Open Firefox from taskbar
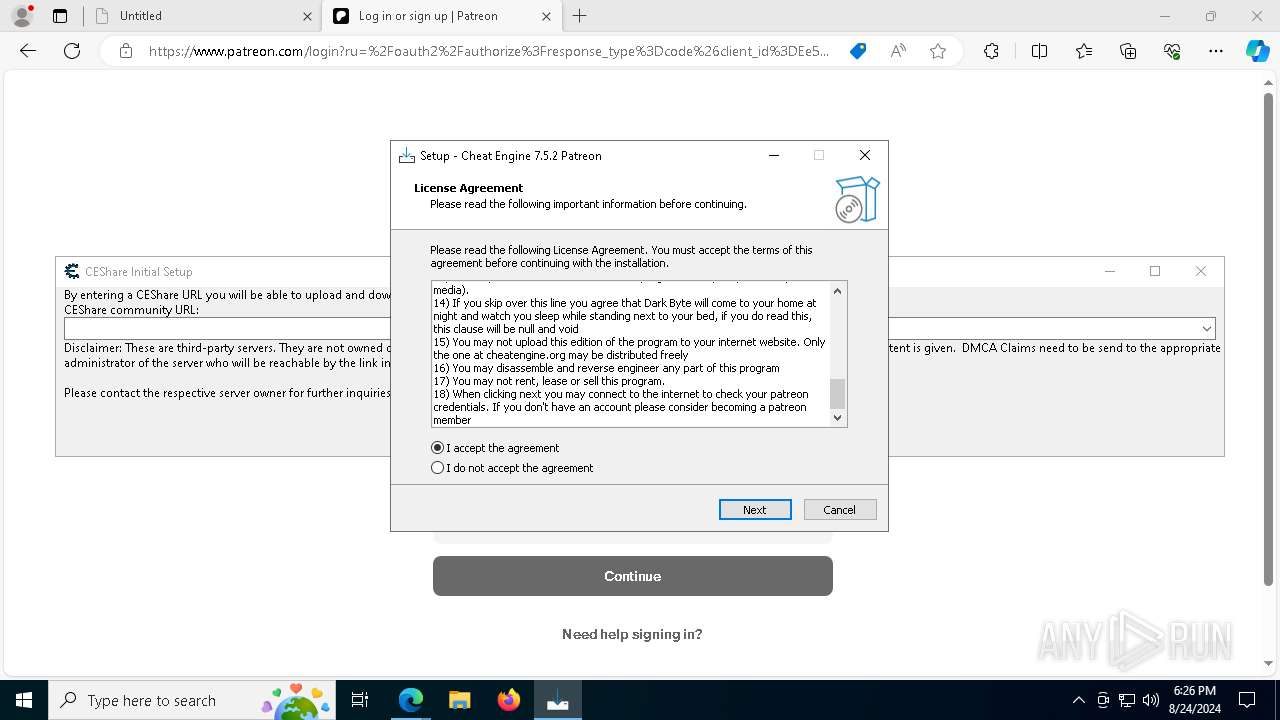1280x720 pixels. tap(508, 700)
